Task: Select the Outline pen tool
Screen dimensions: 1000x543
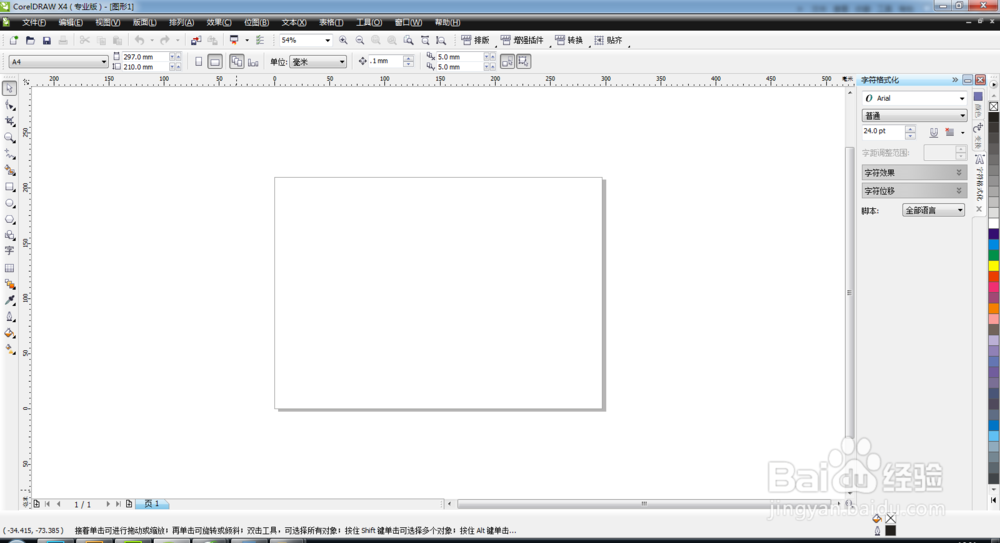Action: coord(10,316)
